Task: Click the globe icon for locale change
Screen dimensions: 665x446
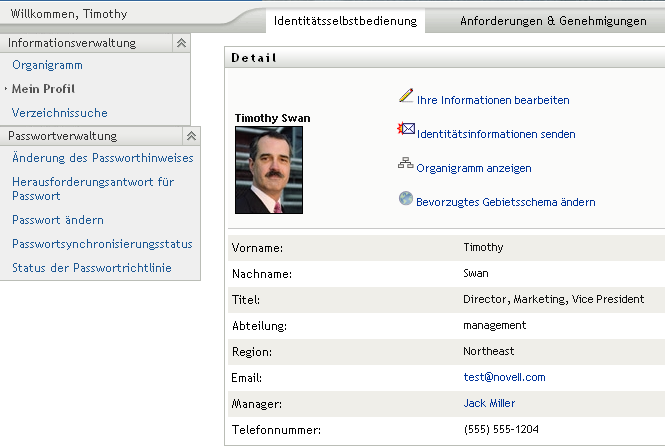Action: pos(405,199)
